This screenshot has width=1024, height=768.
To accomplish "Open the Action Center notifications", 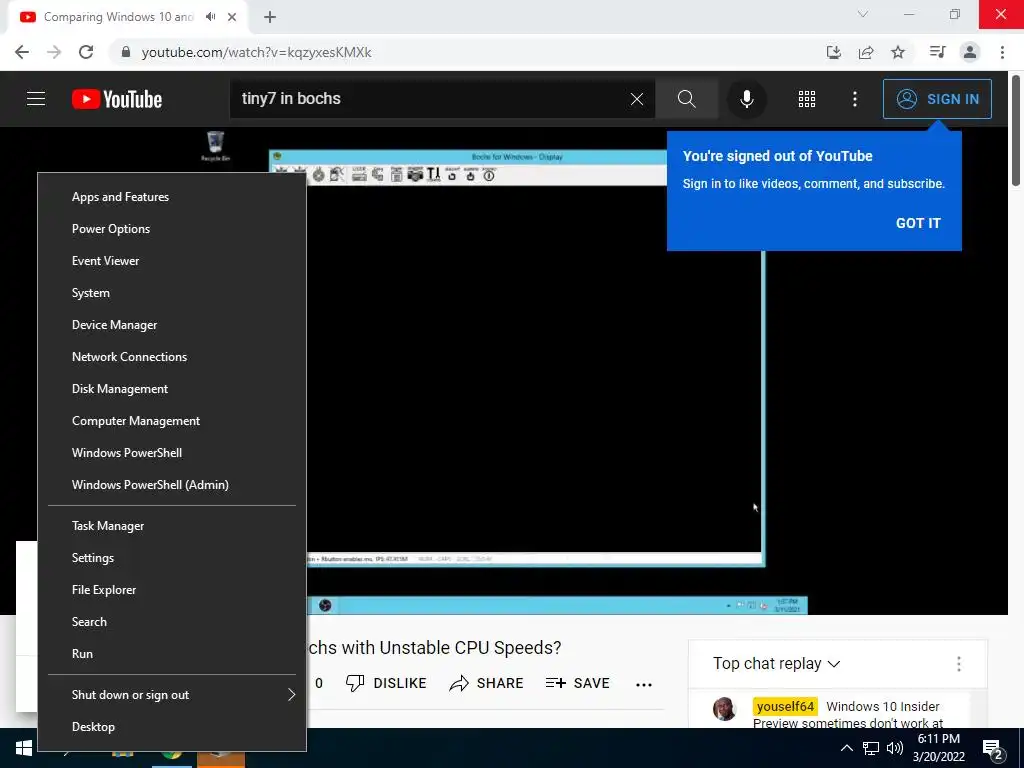I will click(993, 750).
